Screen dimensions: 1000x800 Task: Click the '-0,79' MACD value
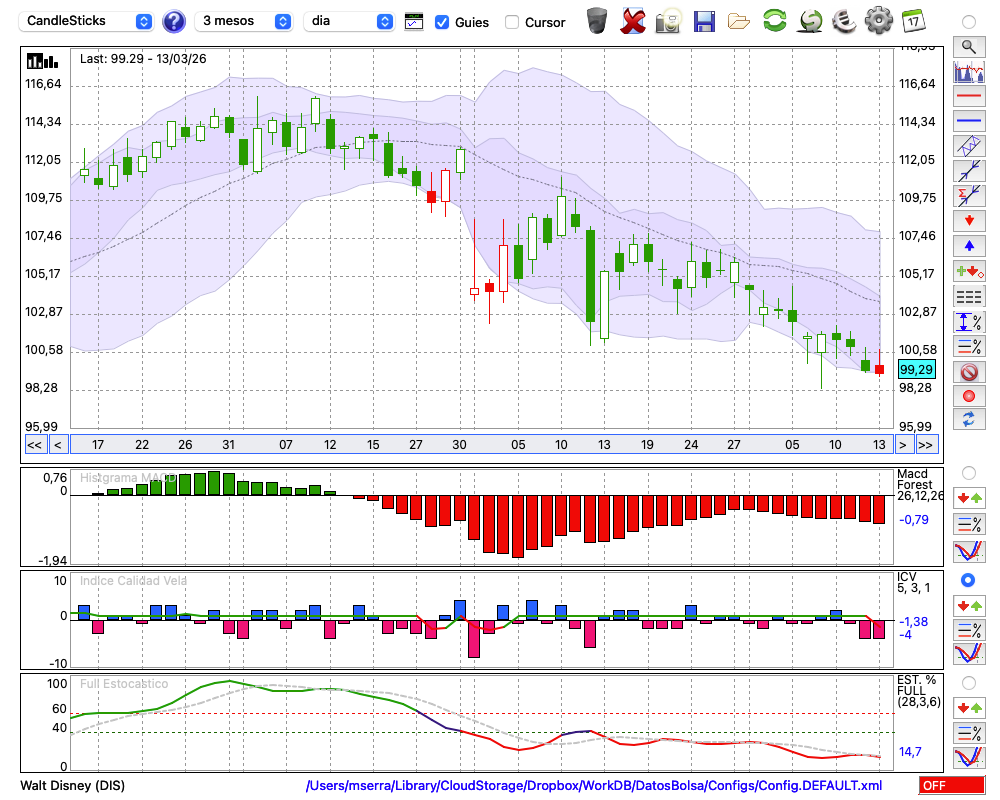pyautogui.click(x=914, y=519)
